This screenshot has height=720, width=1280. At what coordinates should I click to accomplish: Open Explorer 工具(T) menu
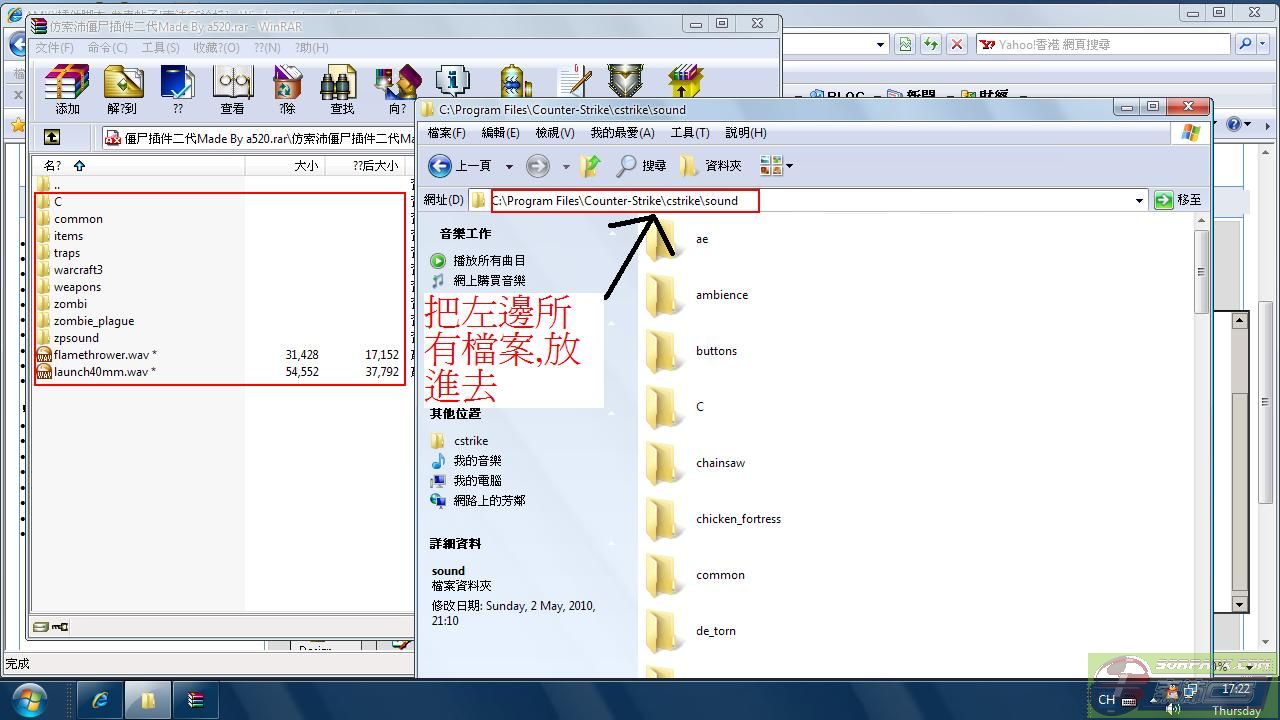(689, 133)
